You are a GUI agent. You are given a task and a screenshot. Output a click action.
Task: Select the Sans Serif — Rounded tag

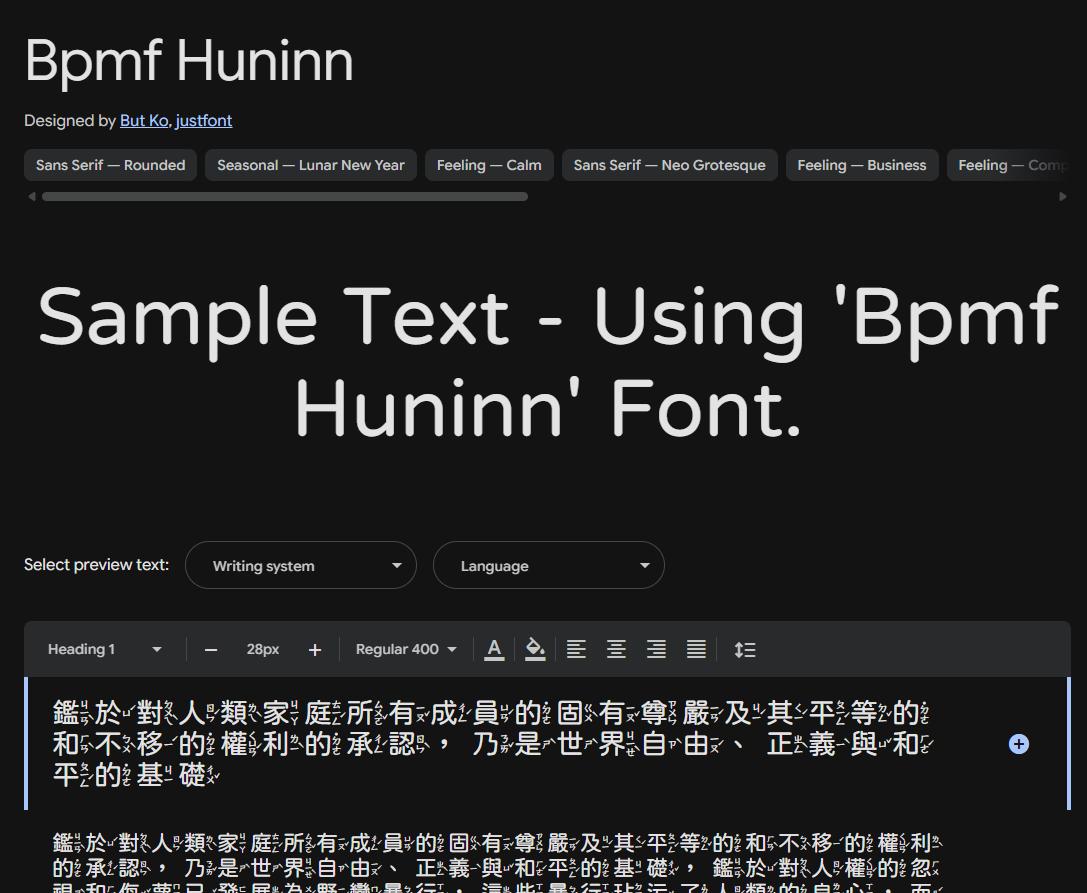pos(111,165)
